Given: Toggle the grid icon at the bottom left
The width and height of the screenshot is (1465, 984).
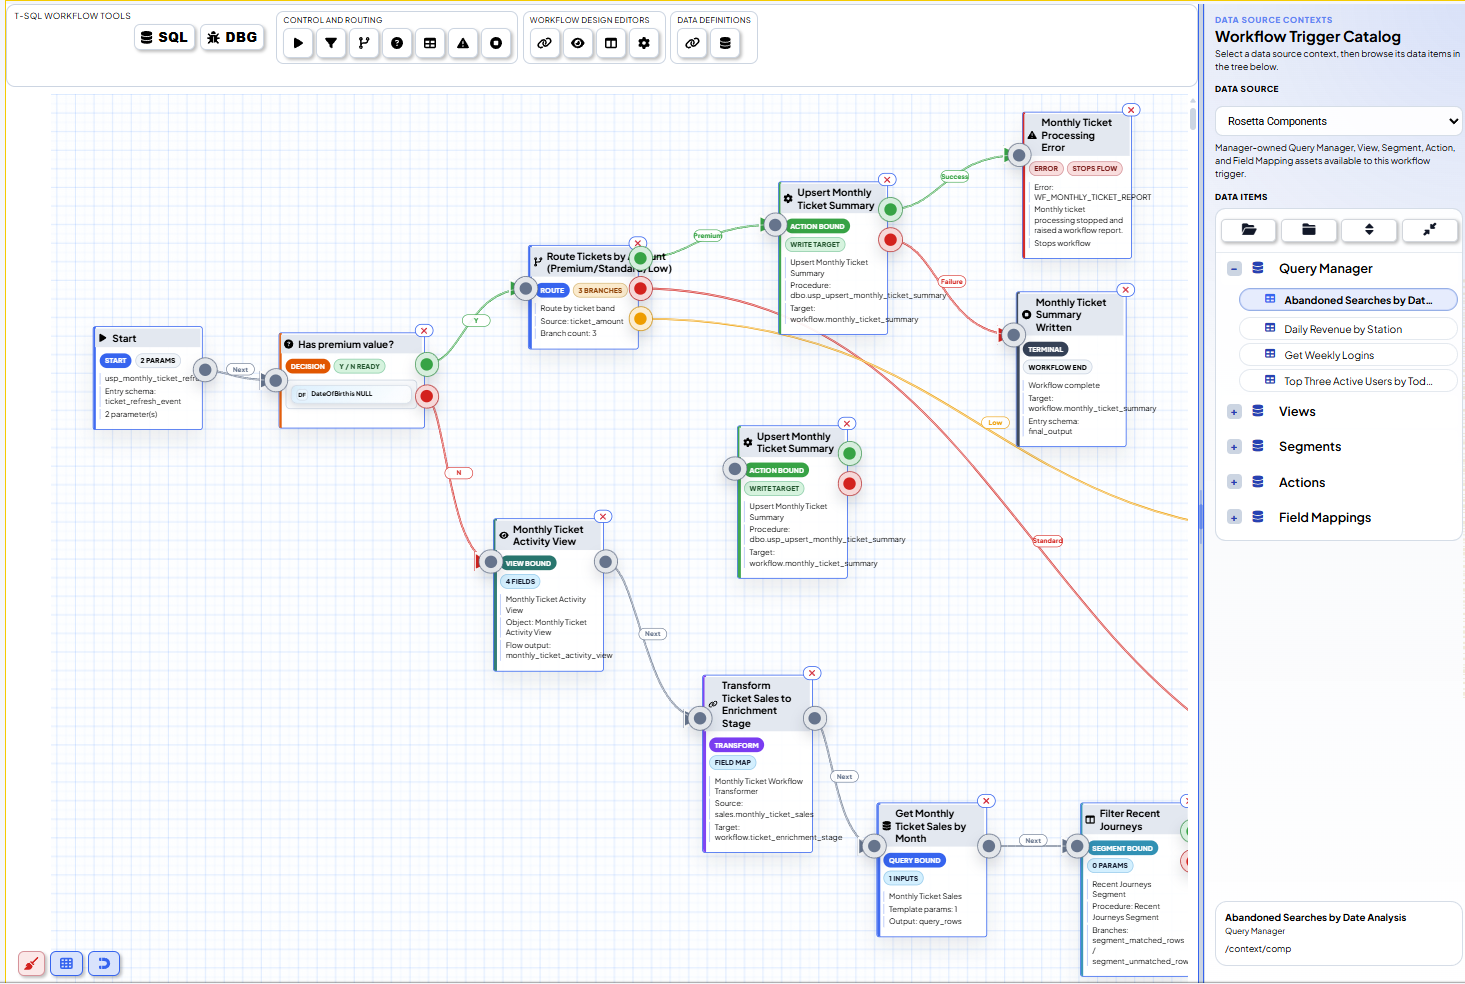Looking at the screenshot, I should [66, 963].
